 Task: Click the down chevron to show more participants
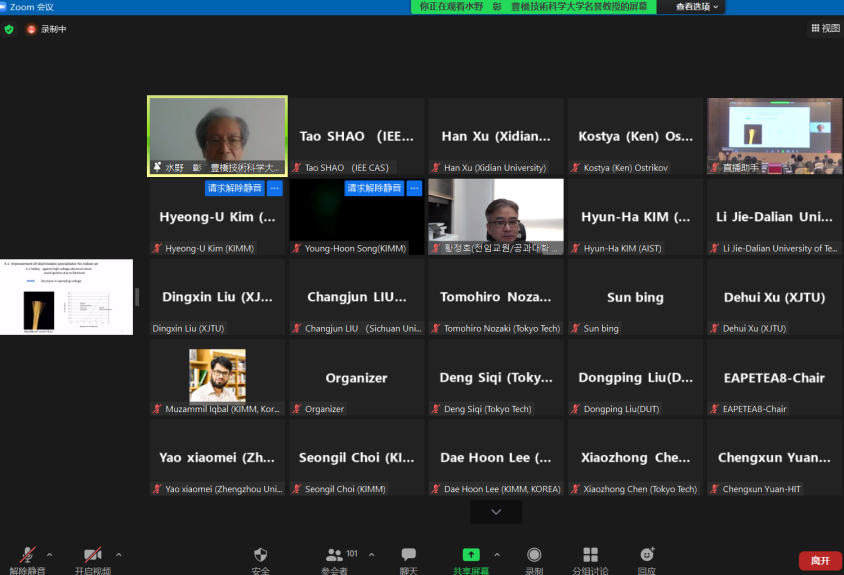click(x=496, y=512)
